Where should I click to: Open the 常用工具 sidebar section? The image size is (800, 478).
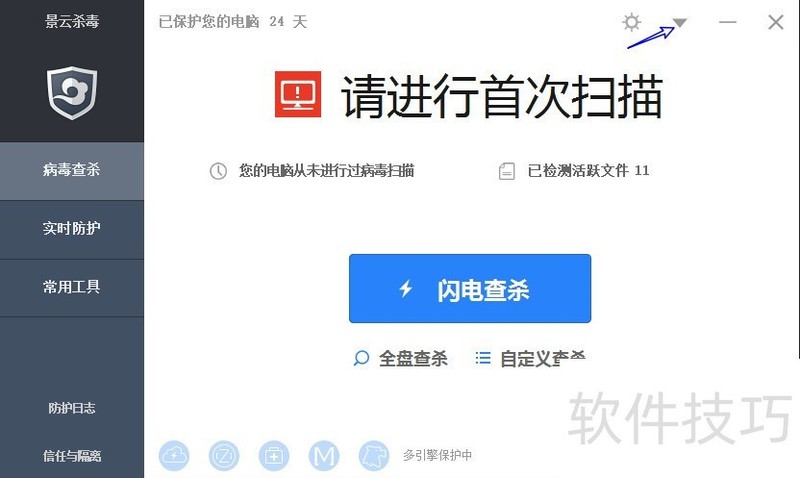tap(72, 288)
